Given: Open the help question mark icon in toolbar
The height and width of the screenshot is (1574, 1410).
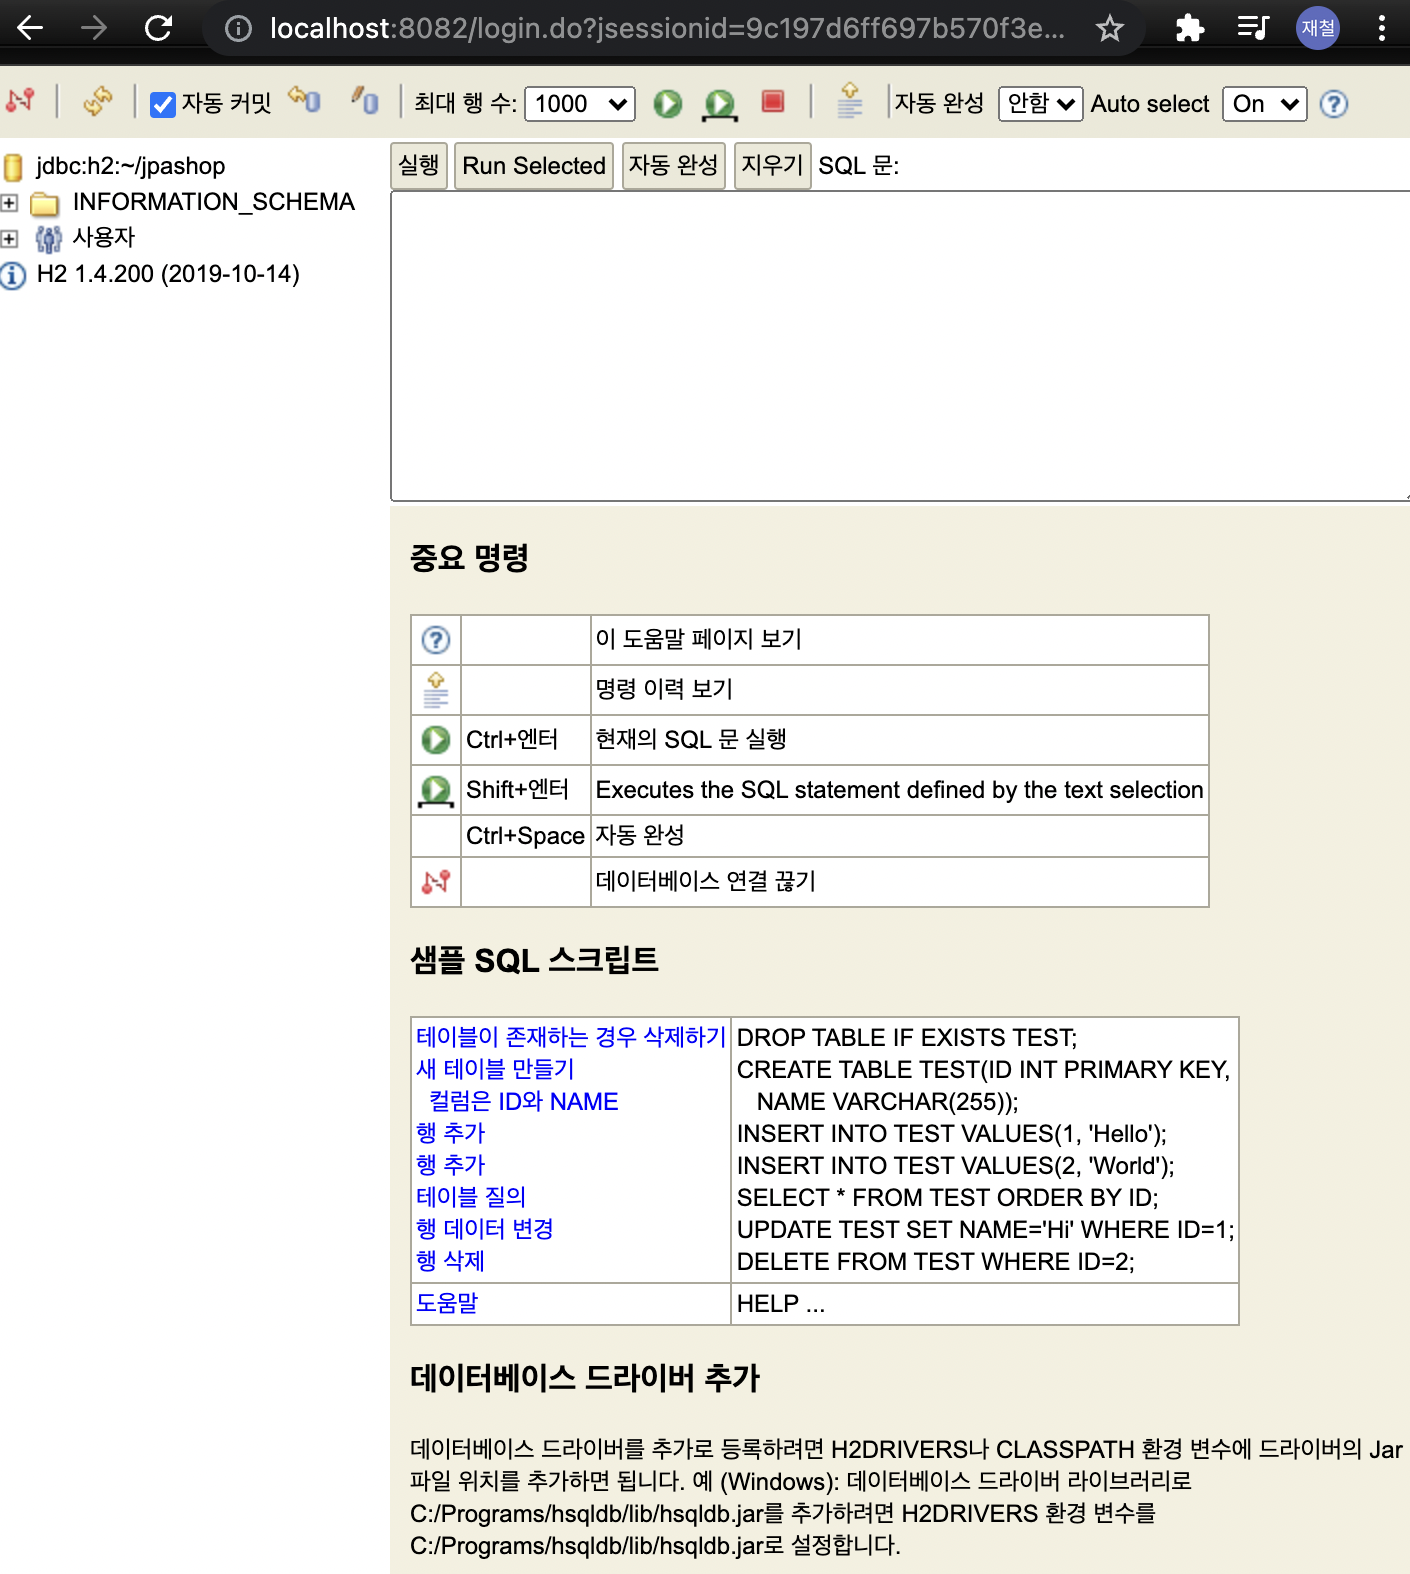Looking at the screenshot, I should tap(1333, 104).
